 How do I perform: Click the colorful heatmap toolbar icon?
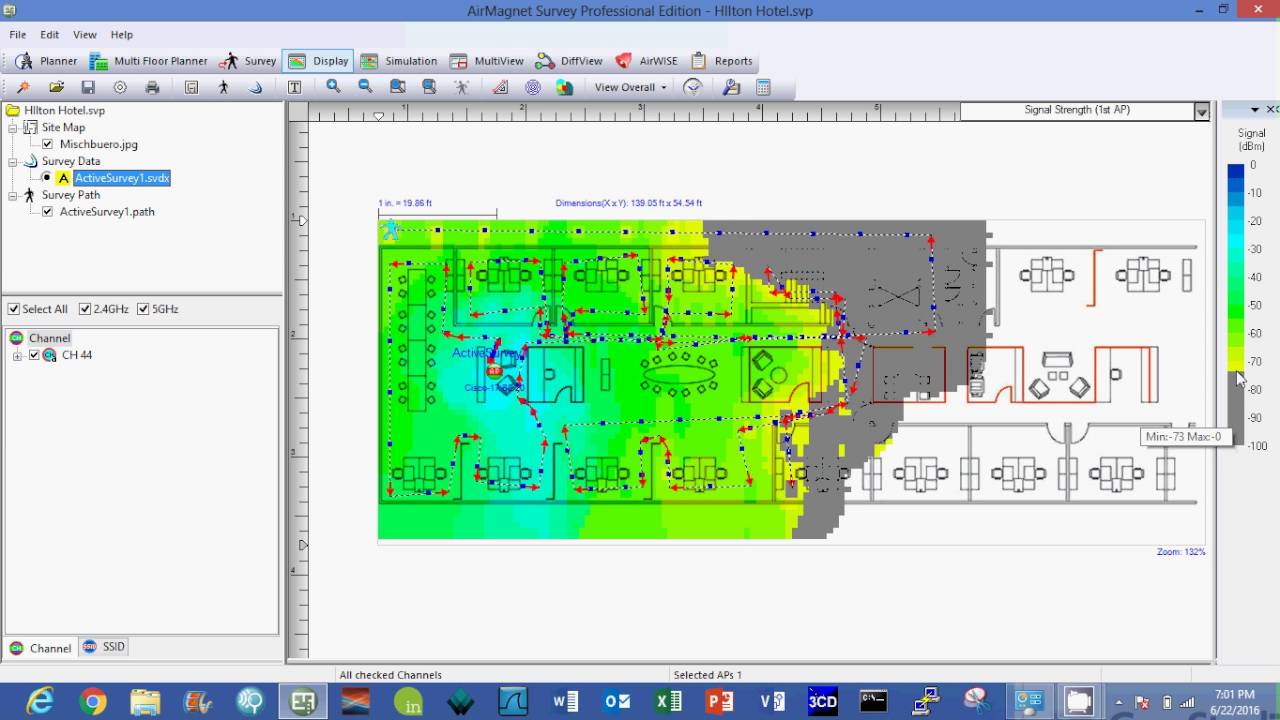565,88
